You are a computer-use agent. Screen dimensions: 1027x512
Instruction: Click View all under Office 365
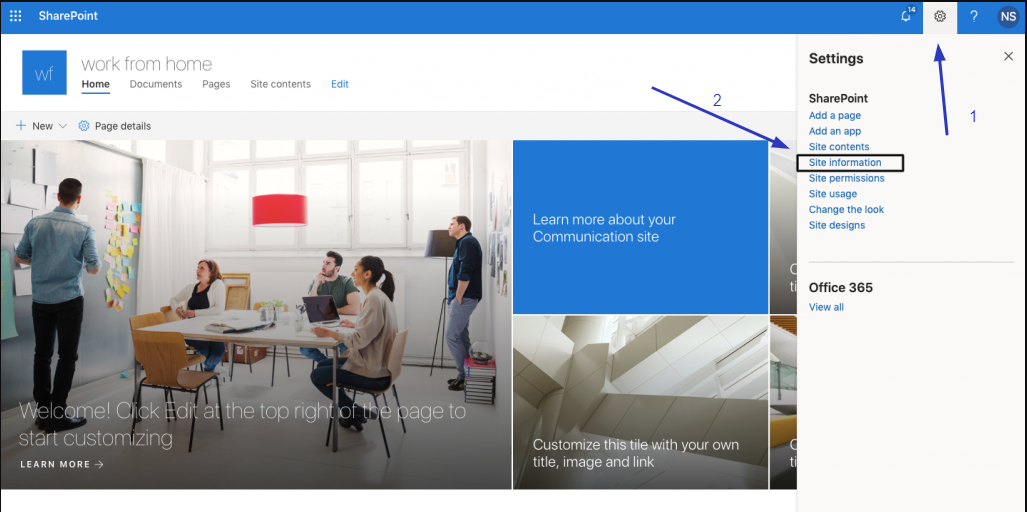[827, 307]
